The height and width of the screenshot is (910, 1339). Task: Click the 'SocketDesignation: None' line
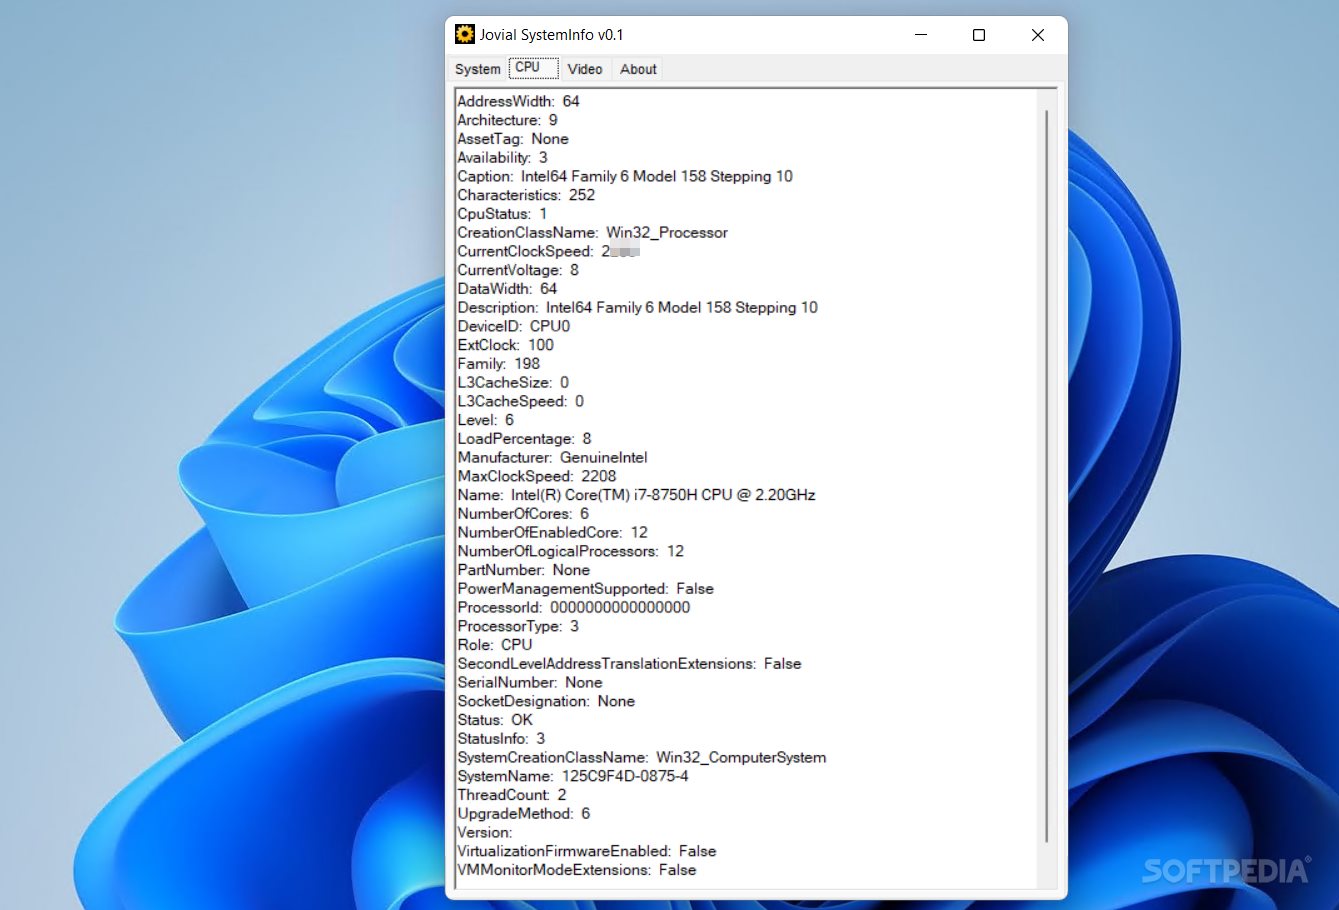546,701
